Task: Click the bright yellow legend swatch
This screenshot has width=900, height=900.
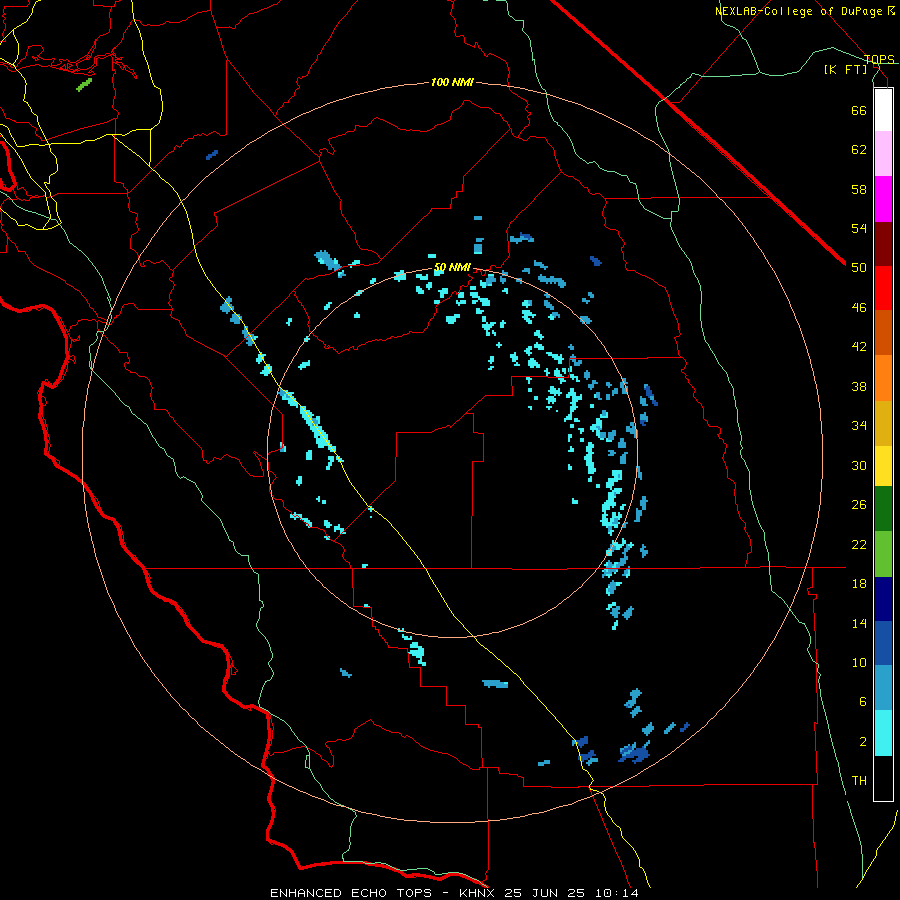Action: coord(883,466)
